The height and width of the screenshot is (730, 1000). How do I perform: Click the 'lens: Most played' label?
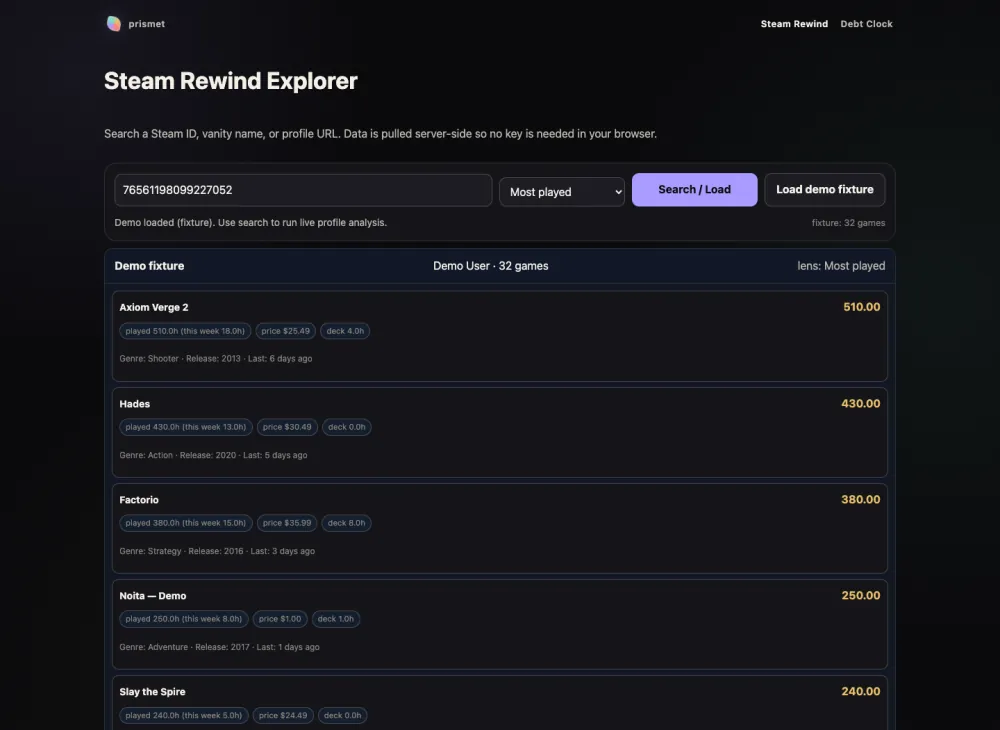tap(841, 266)
